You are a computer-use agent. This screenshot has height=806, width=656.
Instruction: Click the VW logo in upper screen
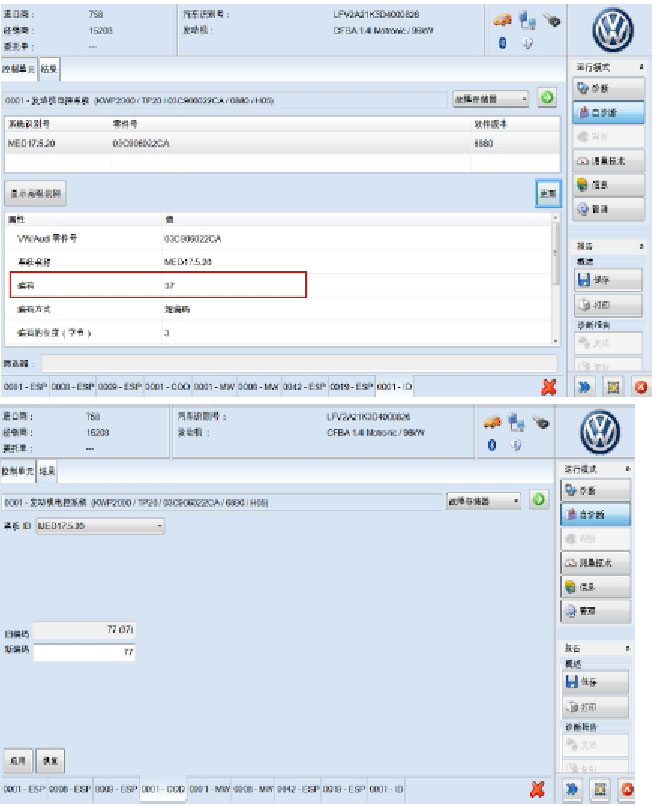tap(612, 30)
